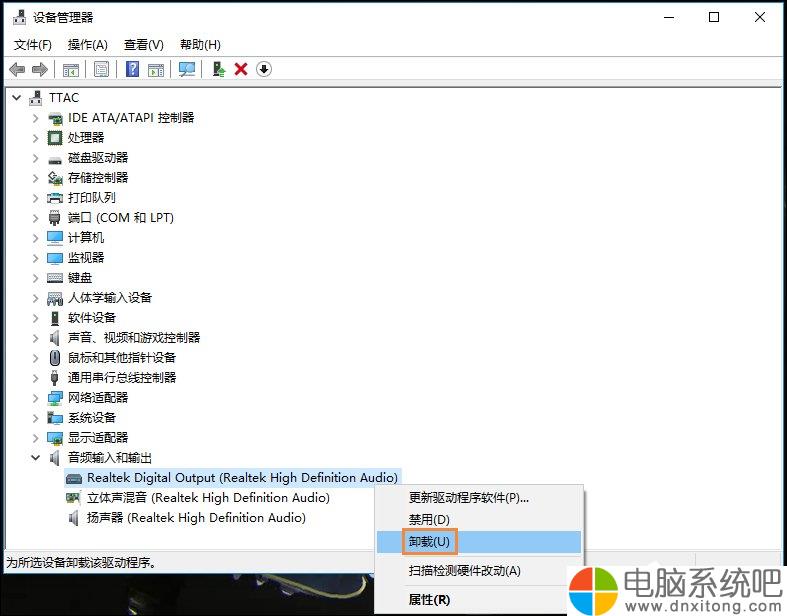The image size is (787, 616).
Task: Click the 鼠标和其他指针设备 mouse icon
Action: (55, 358)
